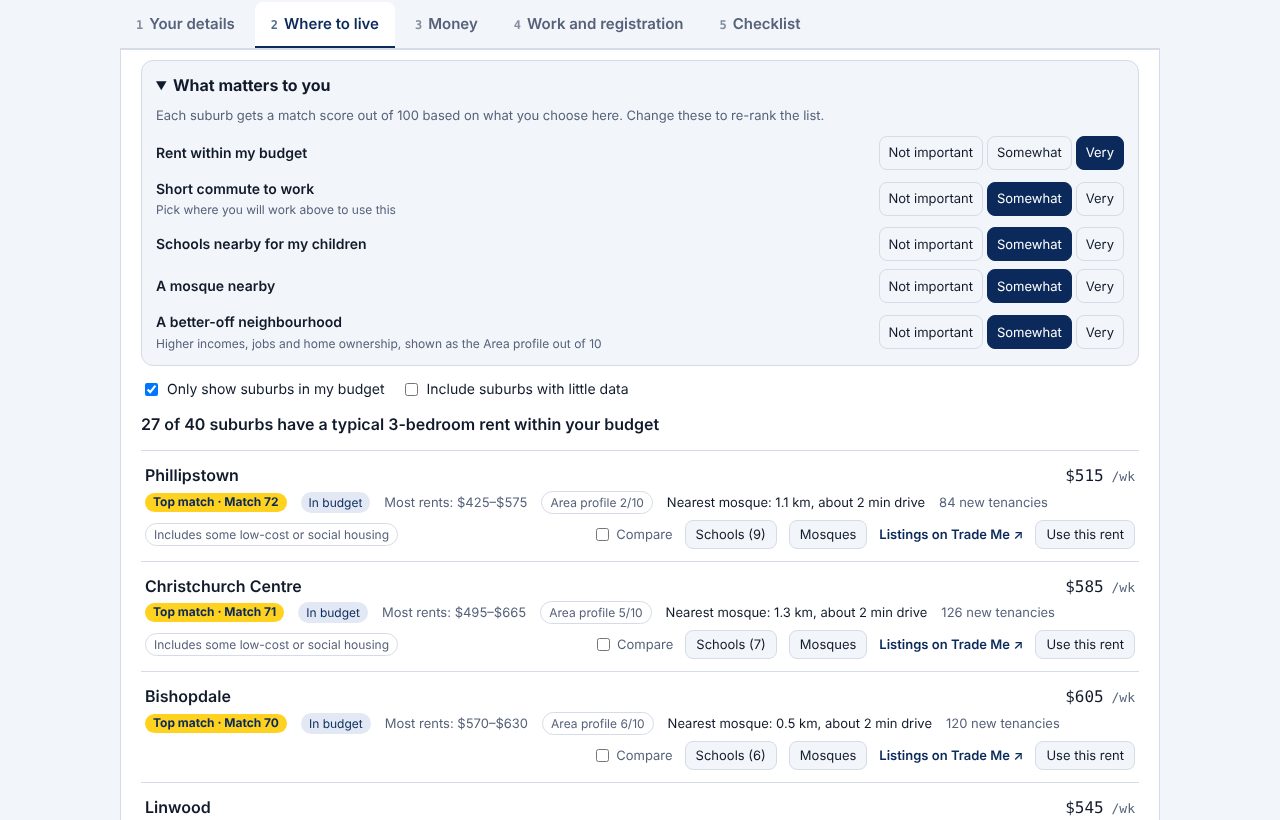Open the Checklist tab

tap(760, 24)
